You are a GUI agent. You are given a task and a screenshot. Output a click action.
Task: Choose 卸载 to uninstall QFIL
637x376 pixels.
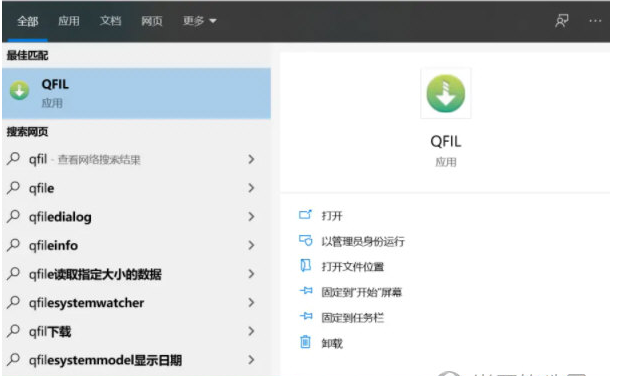pyautogui.click(x=332, y=344)
